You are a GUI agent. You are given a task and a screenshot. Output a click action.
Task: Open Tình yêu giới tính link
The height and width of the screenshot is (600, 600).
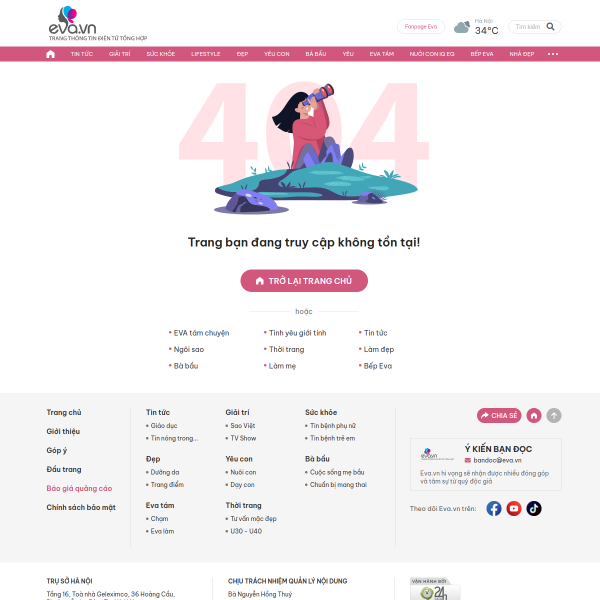297,333
